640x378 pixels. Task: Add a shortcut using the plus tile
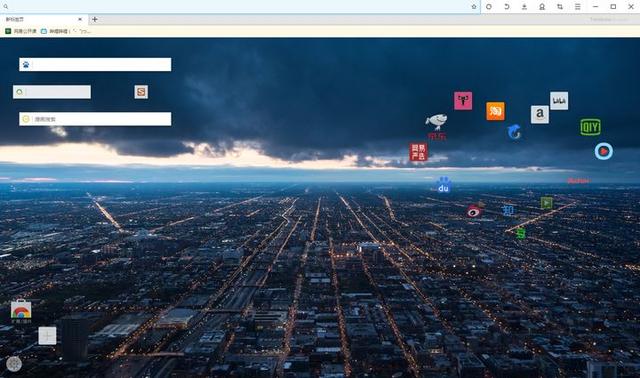coord(47,336)
